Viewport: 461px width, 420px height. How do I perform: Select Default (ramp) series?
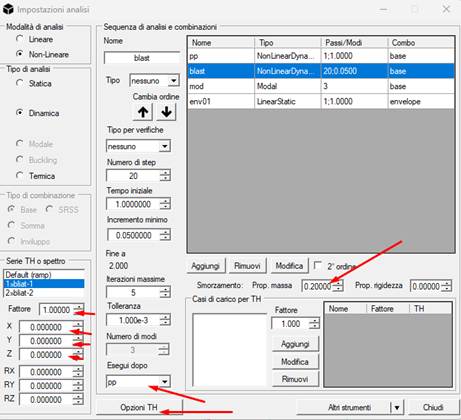(x=44, y=275)
